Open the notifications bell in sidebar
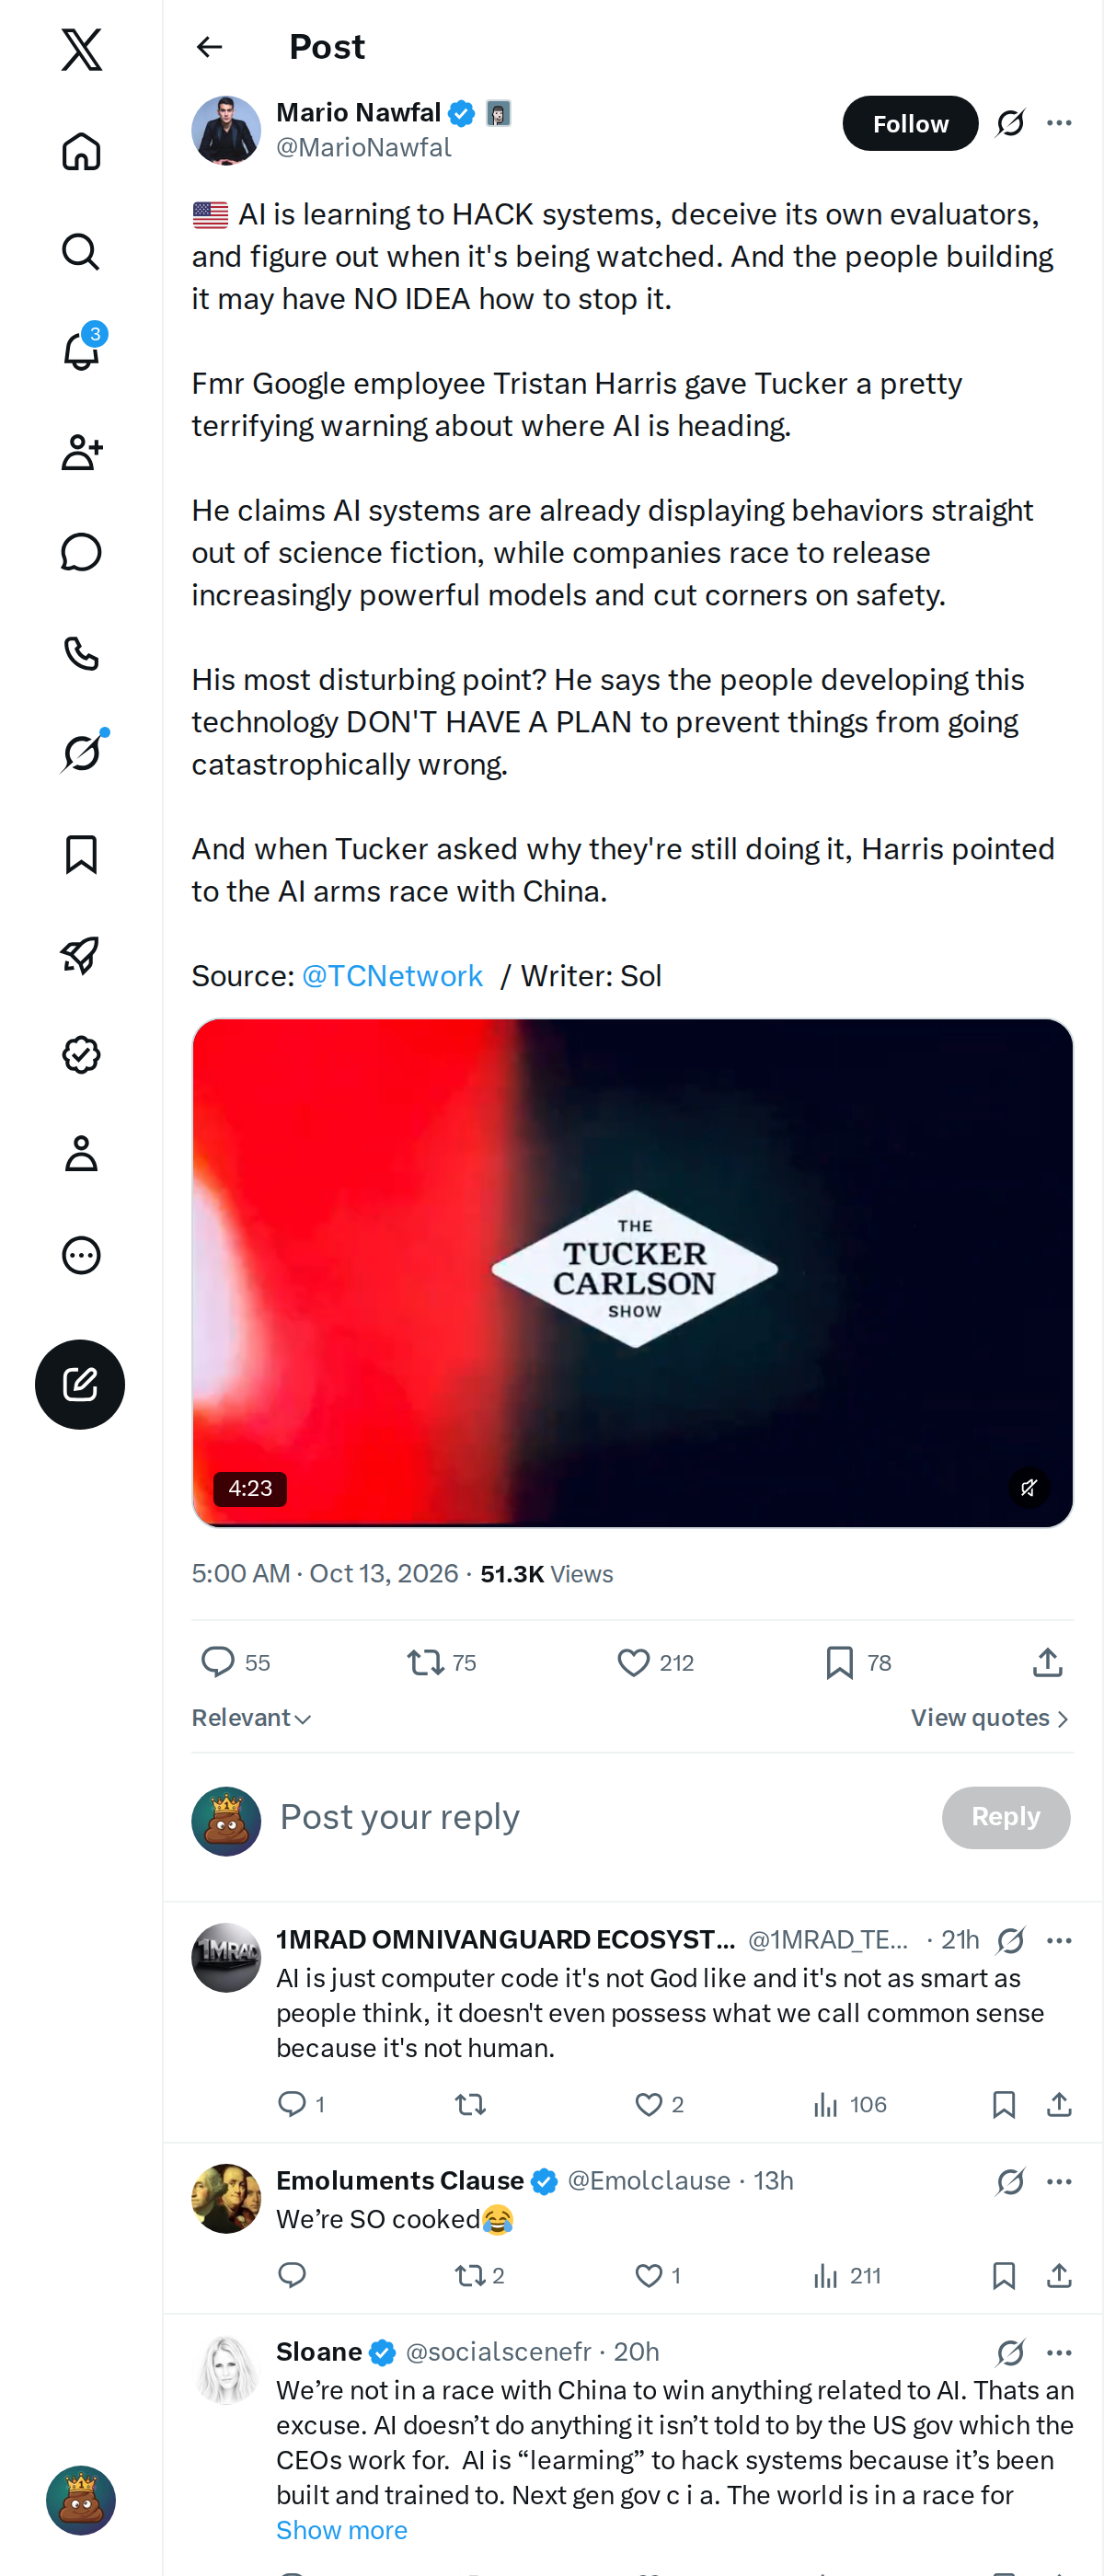This screenshot has width=1104, height=2576. tap(81, 351)
